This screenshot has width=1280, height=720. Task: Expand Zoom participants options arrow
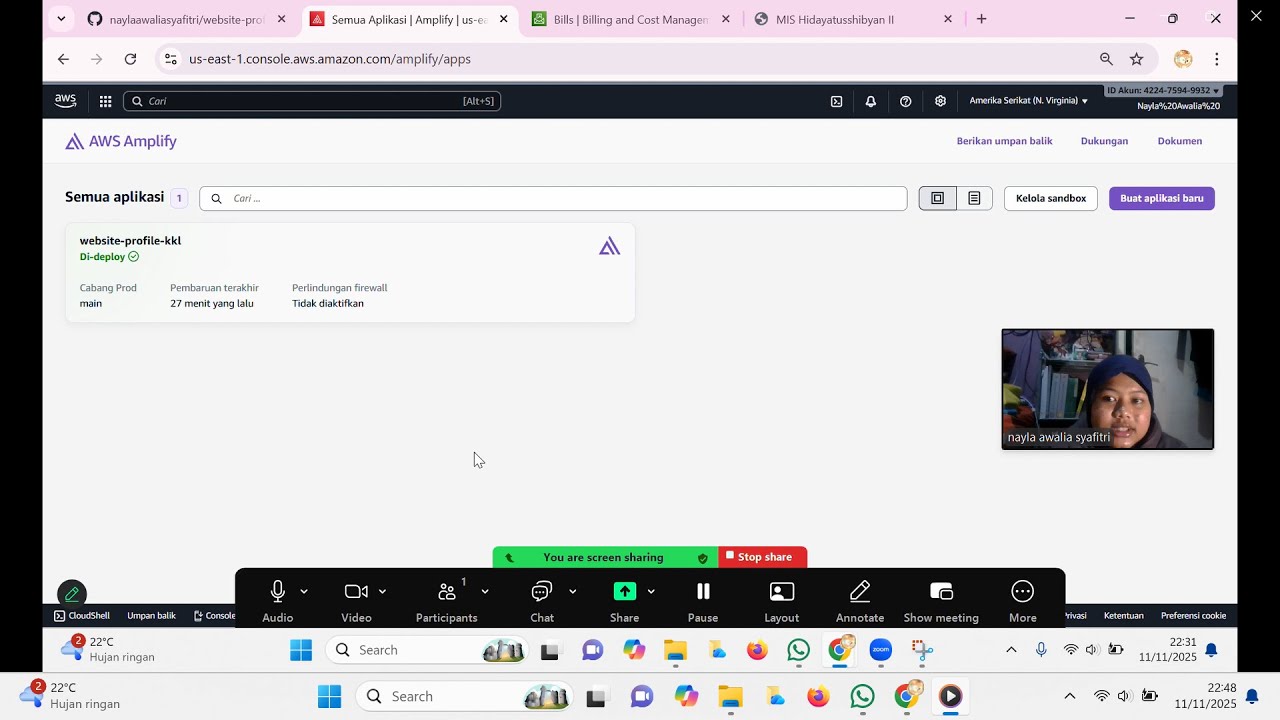pyautogui.click(x=485, y=591)
